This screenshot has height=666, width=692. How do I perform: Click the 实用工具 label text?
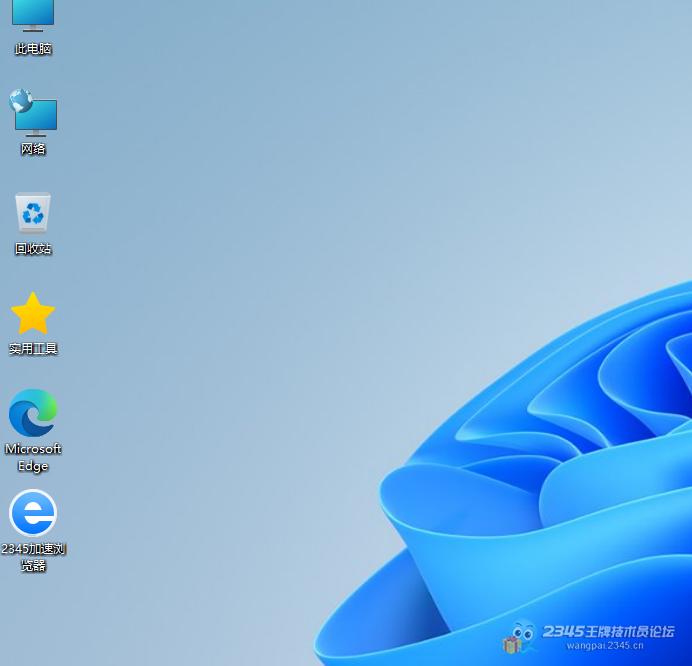[33, 349]
